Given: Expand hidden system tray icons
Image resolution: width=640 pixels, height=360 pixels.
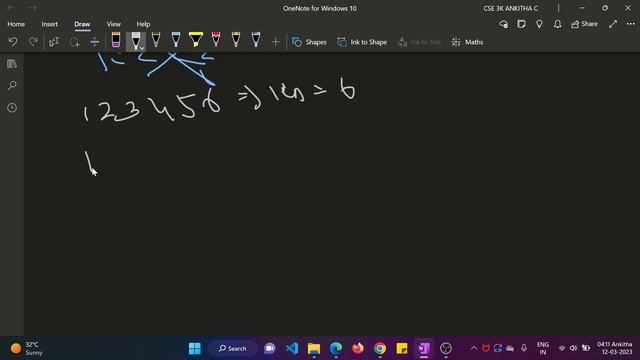Looking at the screenshot, I should 474,349.
